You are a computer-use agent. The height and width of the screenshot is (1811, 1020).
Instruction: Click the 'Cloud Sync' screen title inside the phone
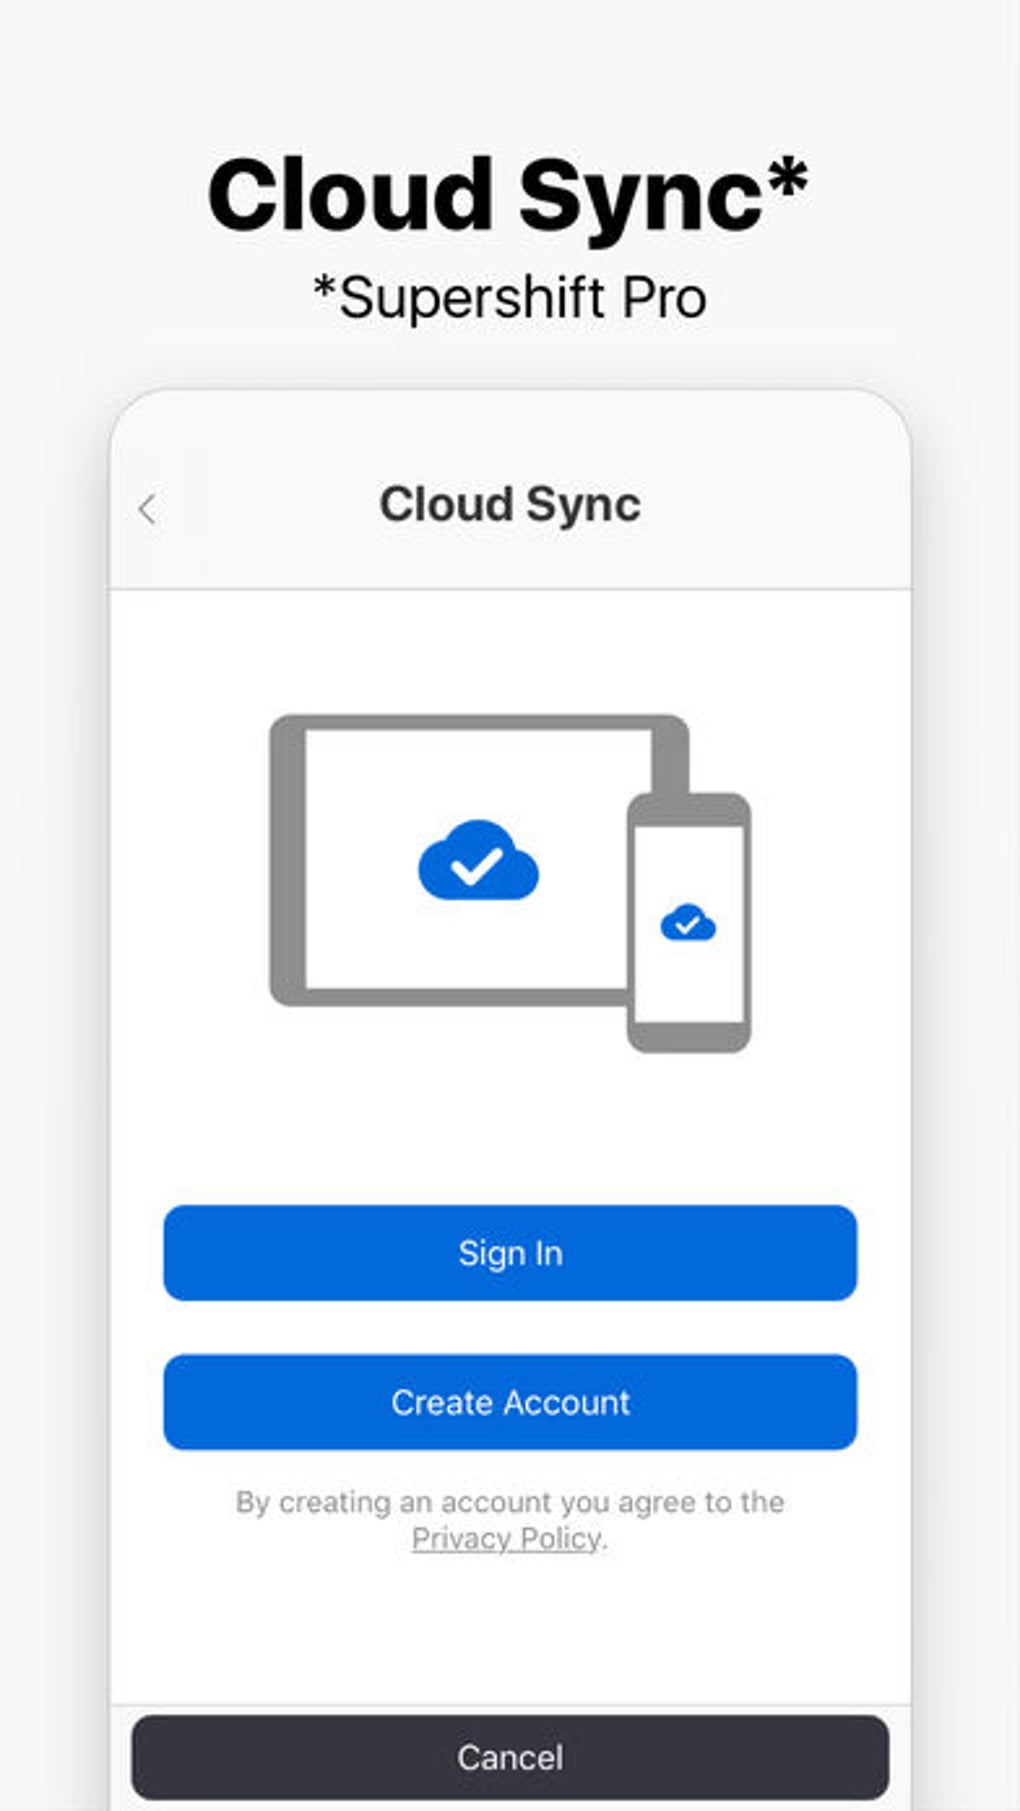pos(510,504)
